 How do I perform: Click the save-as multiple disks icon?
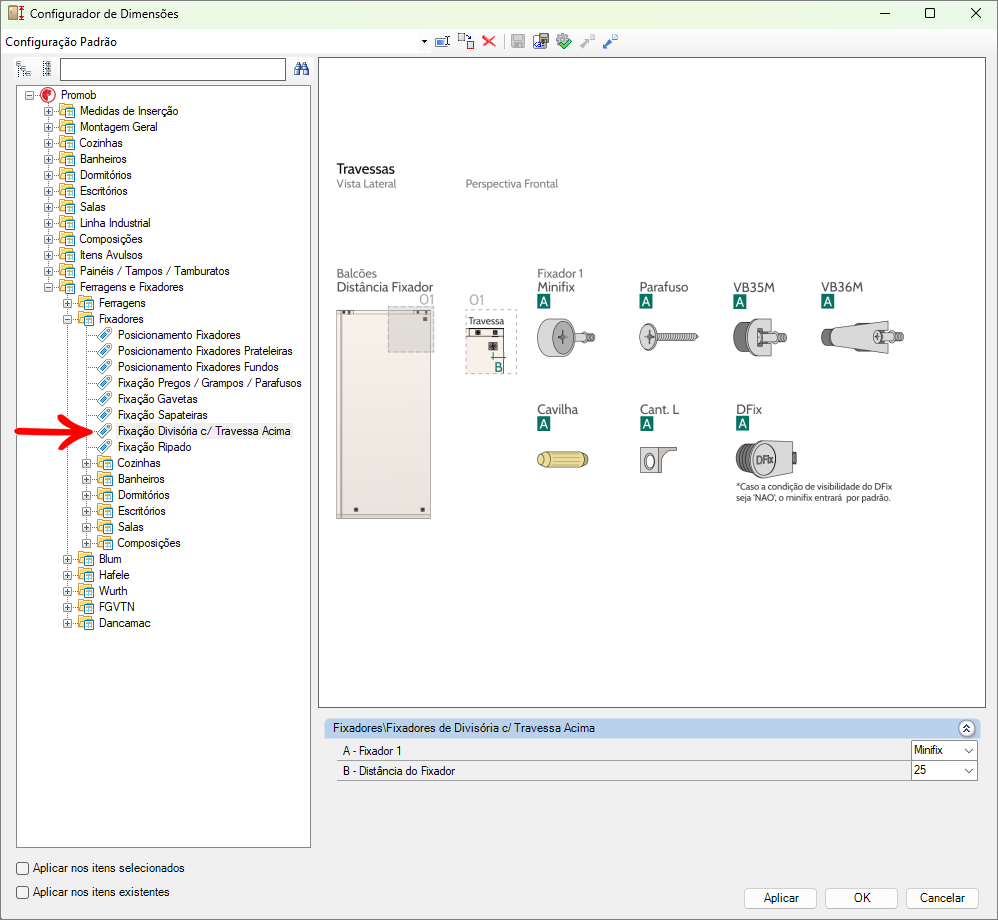(541, 42)
